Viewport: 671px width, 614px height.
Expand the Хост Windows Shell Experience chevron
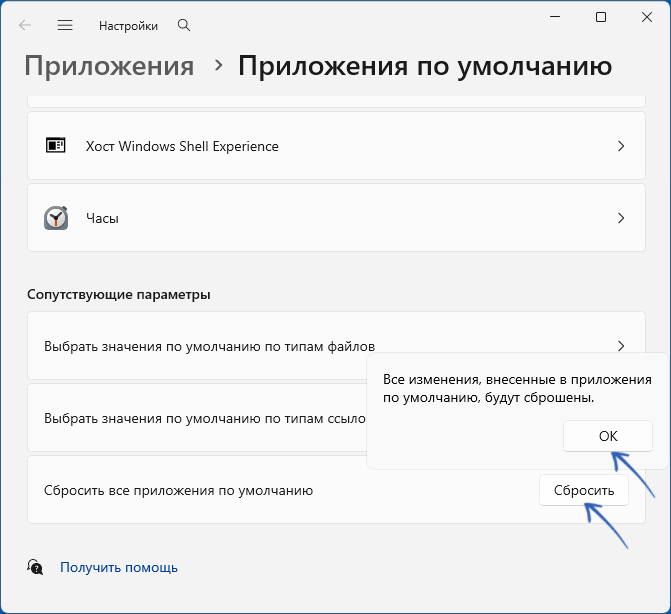tap(621, 146)
